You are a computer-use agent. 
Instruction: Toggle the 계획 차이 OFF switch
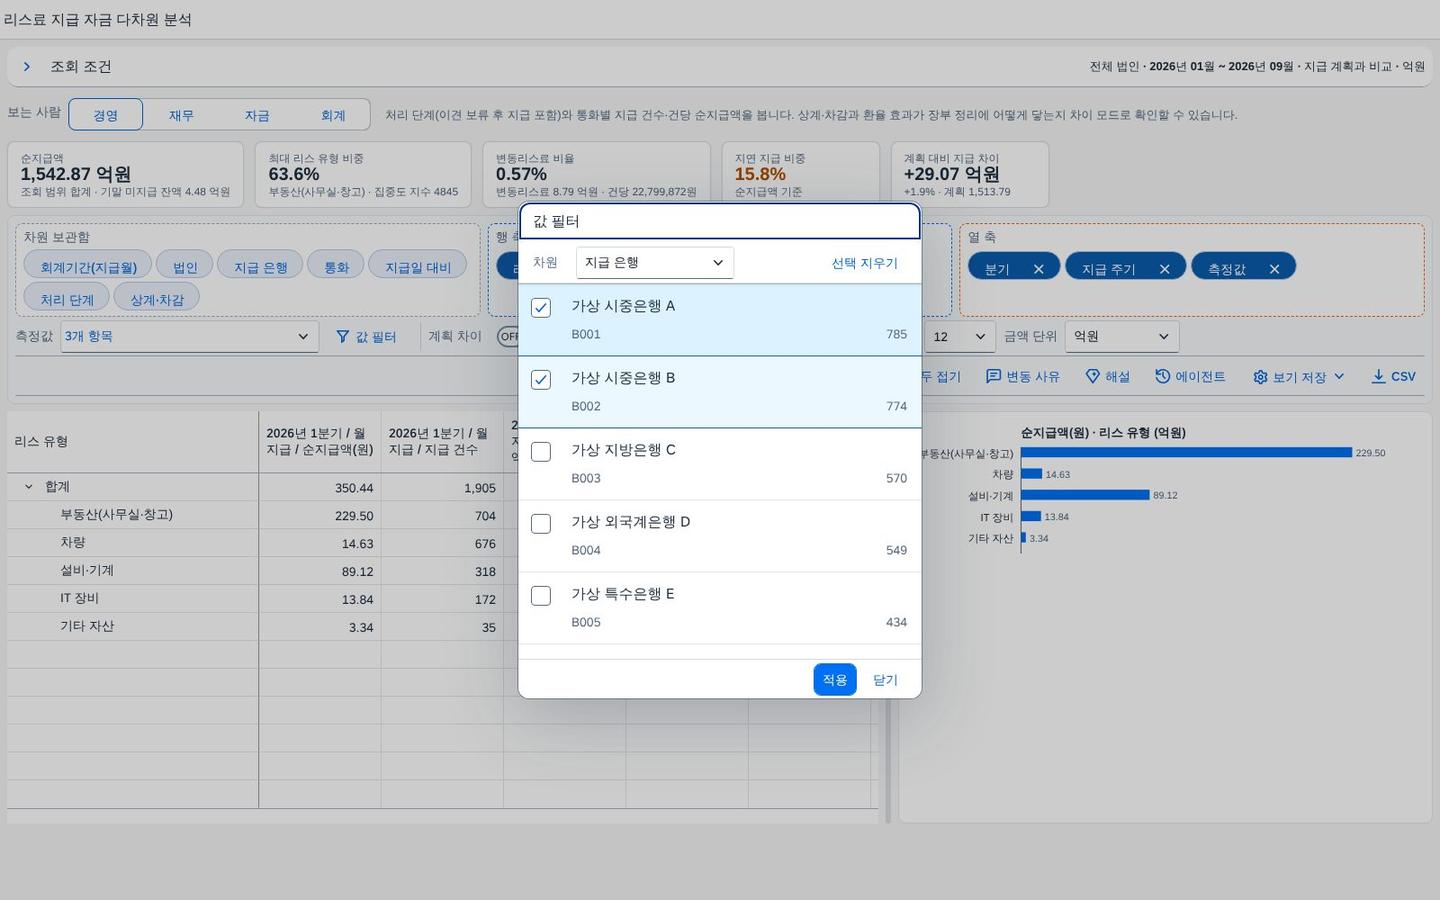[509, 337]
